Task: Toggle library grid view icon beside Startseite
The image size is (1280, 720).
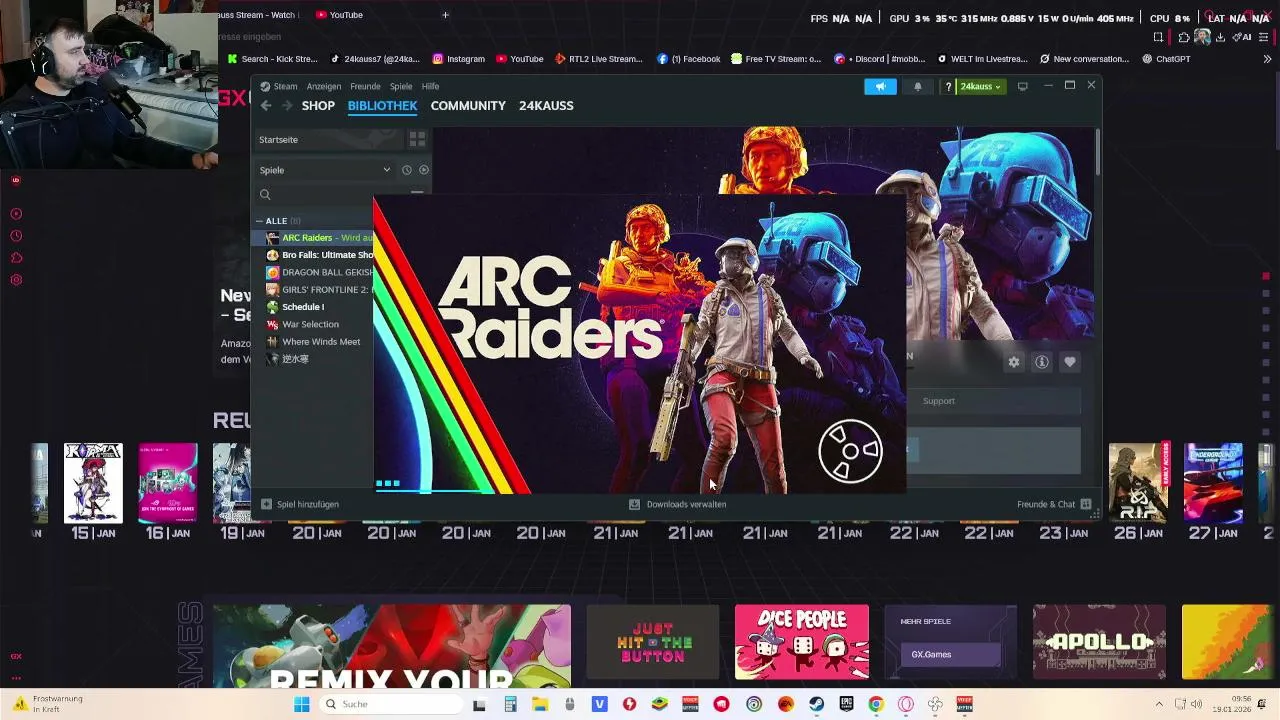Action: click(417, 139)
